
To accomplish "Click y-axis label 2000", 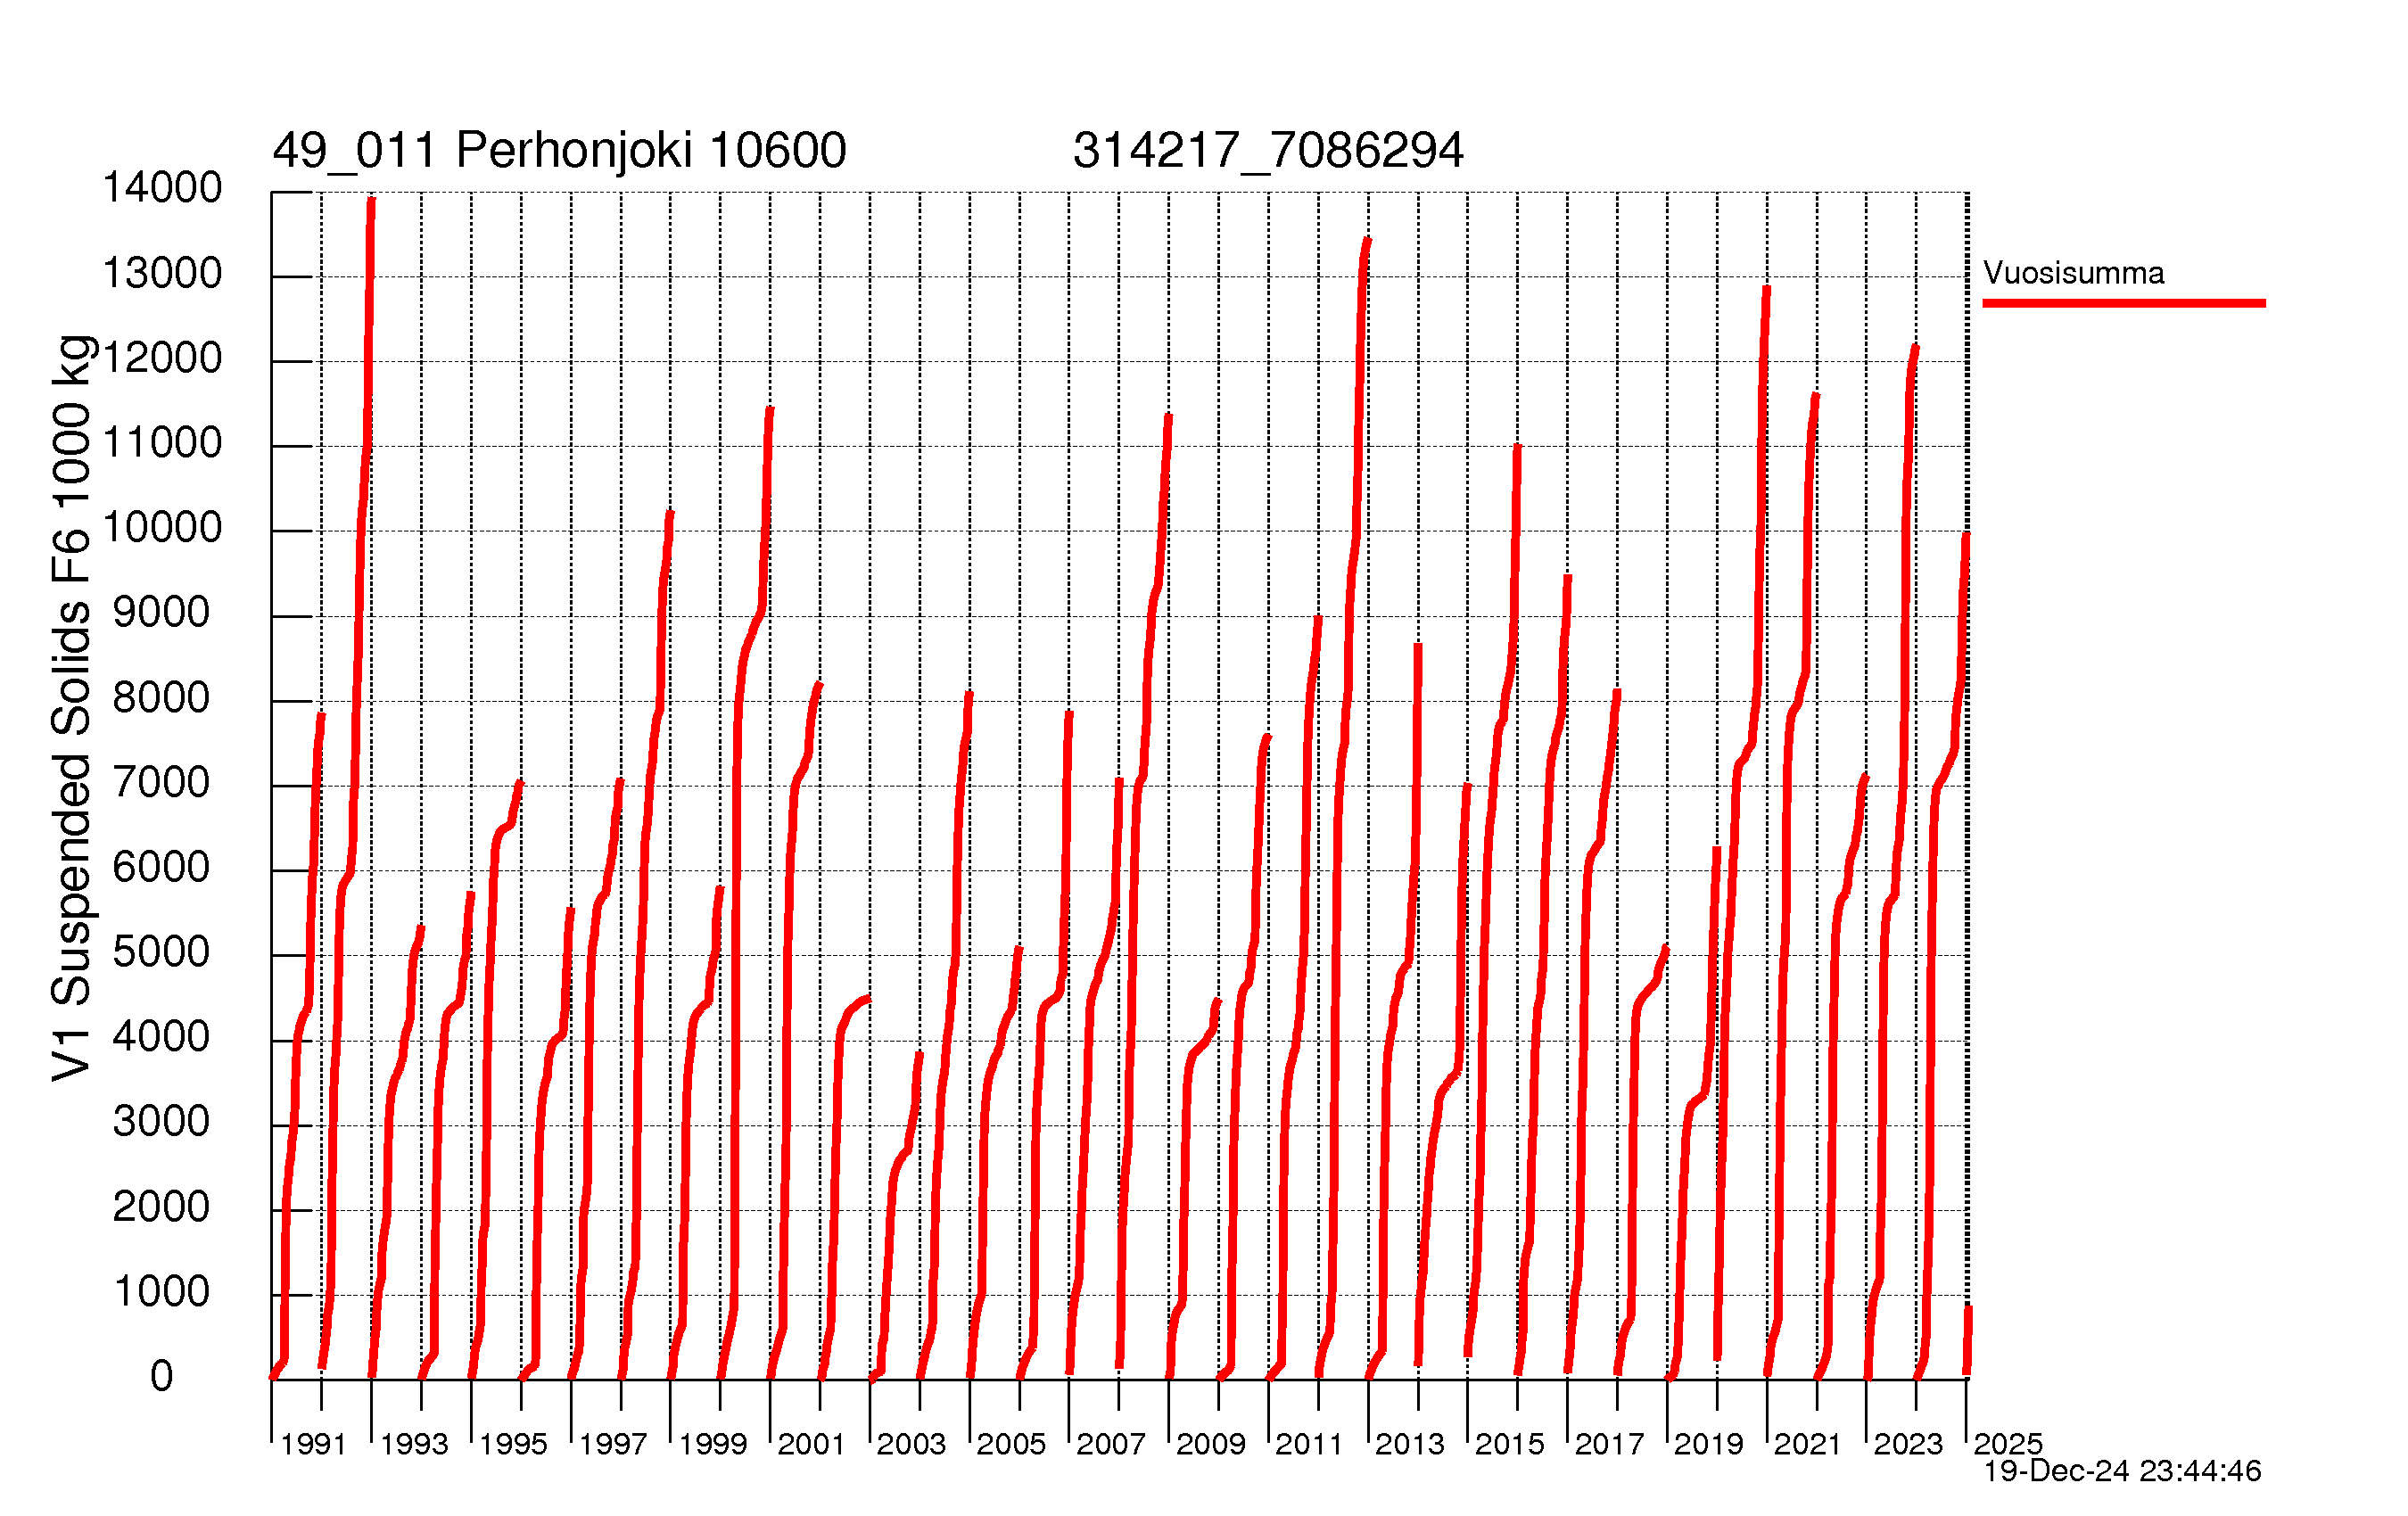I will tap(162, 1207).
